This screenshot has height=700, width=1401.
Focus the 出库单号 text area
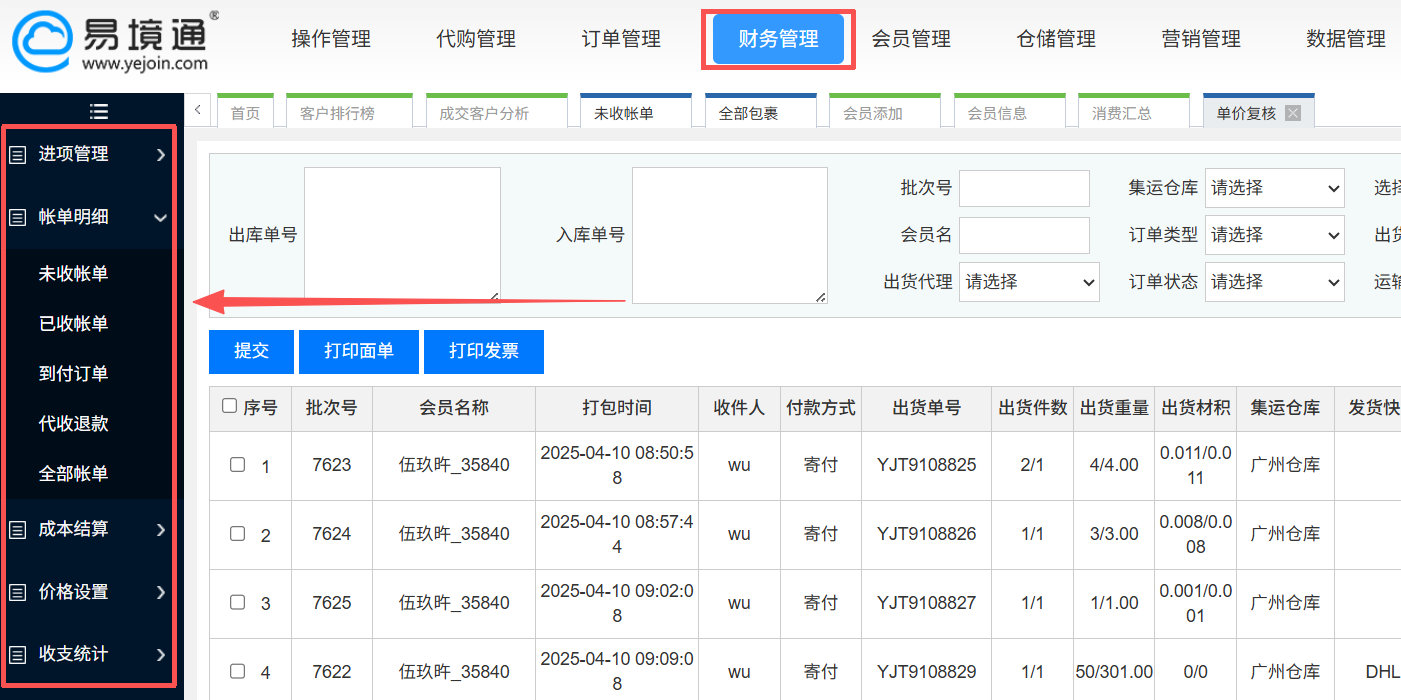(402, 235)
